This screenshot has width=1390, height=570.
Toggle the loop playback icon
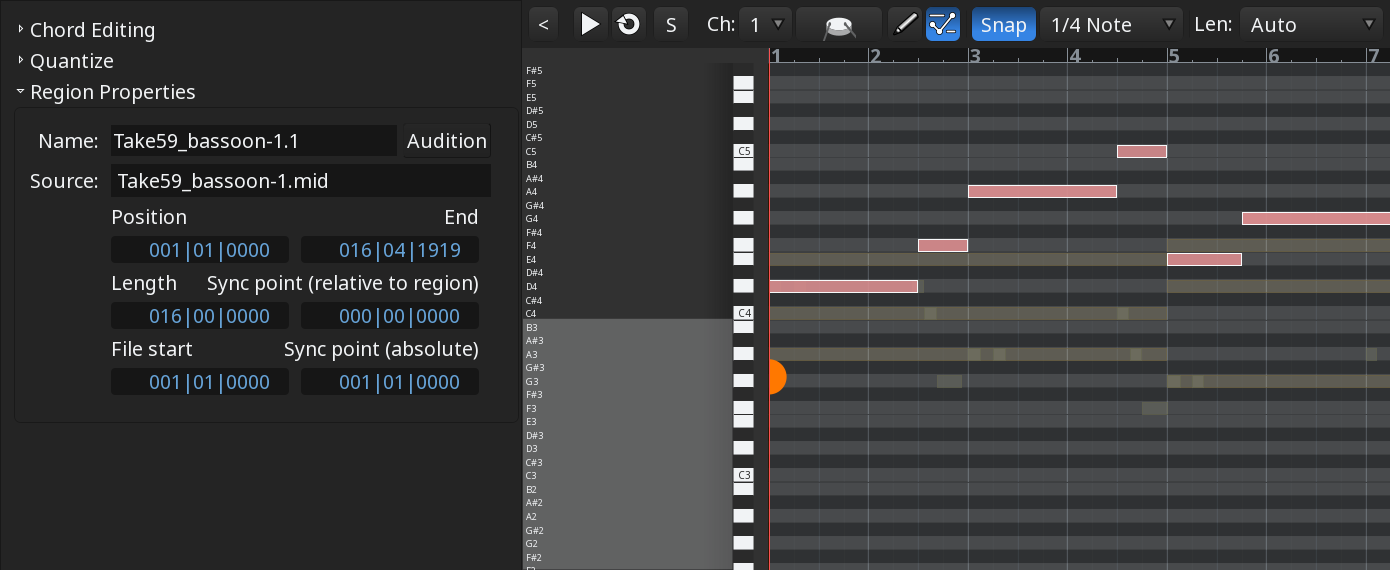point(628,24)
